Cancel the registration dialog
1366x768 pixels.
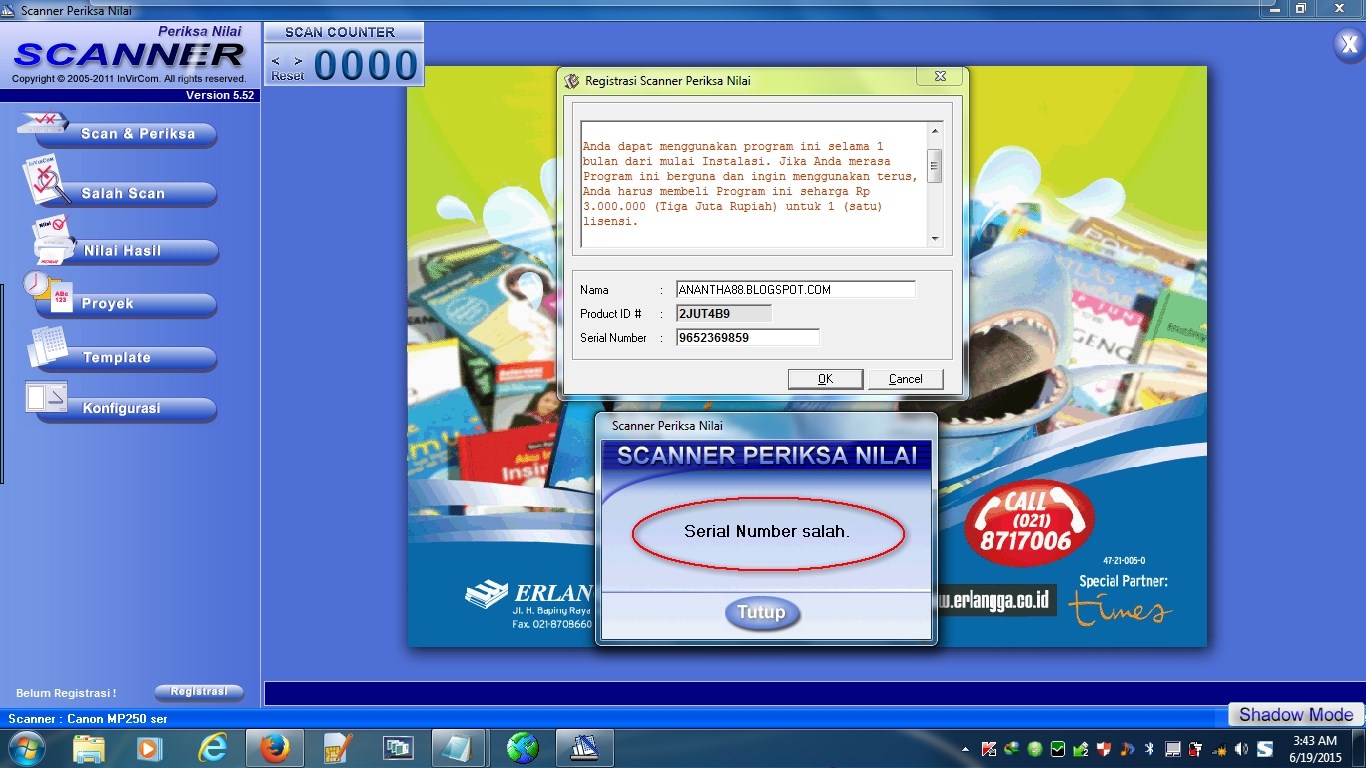point(906,379)
